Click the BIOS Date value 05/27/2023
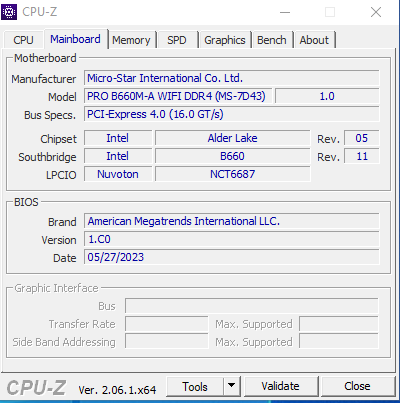The height and width of the screenshot is (403, 400). tap(231, 257)
